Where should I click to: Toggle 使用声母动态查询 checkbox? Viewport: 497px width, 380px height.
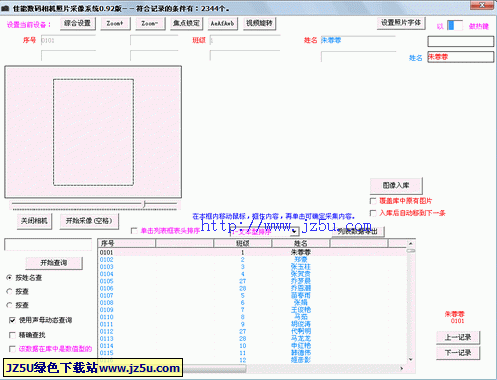[12, 320]
